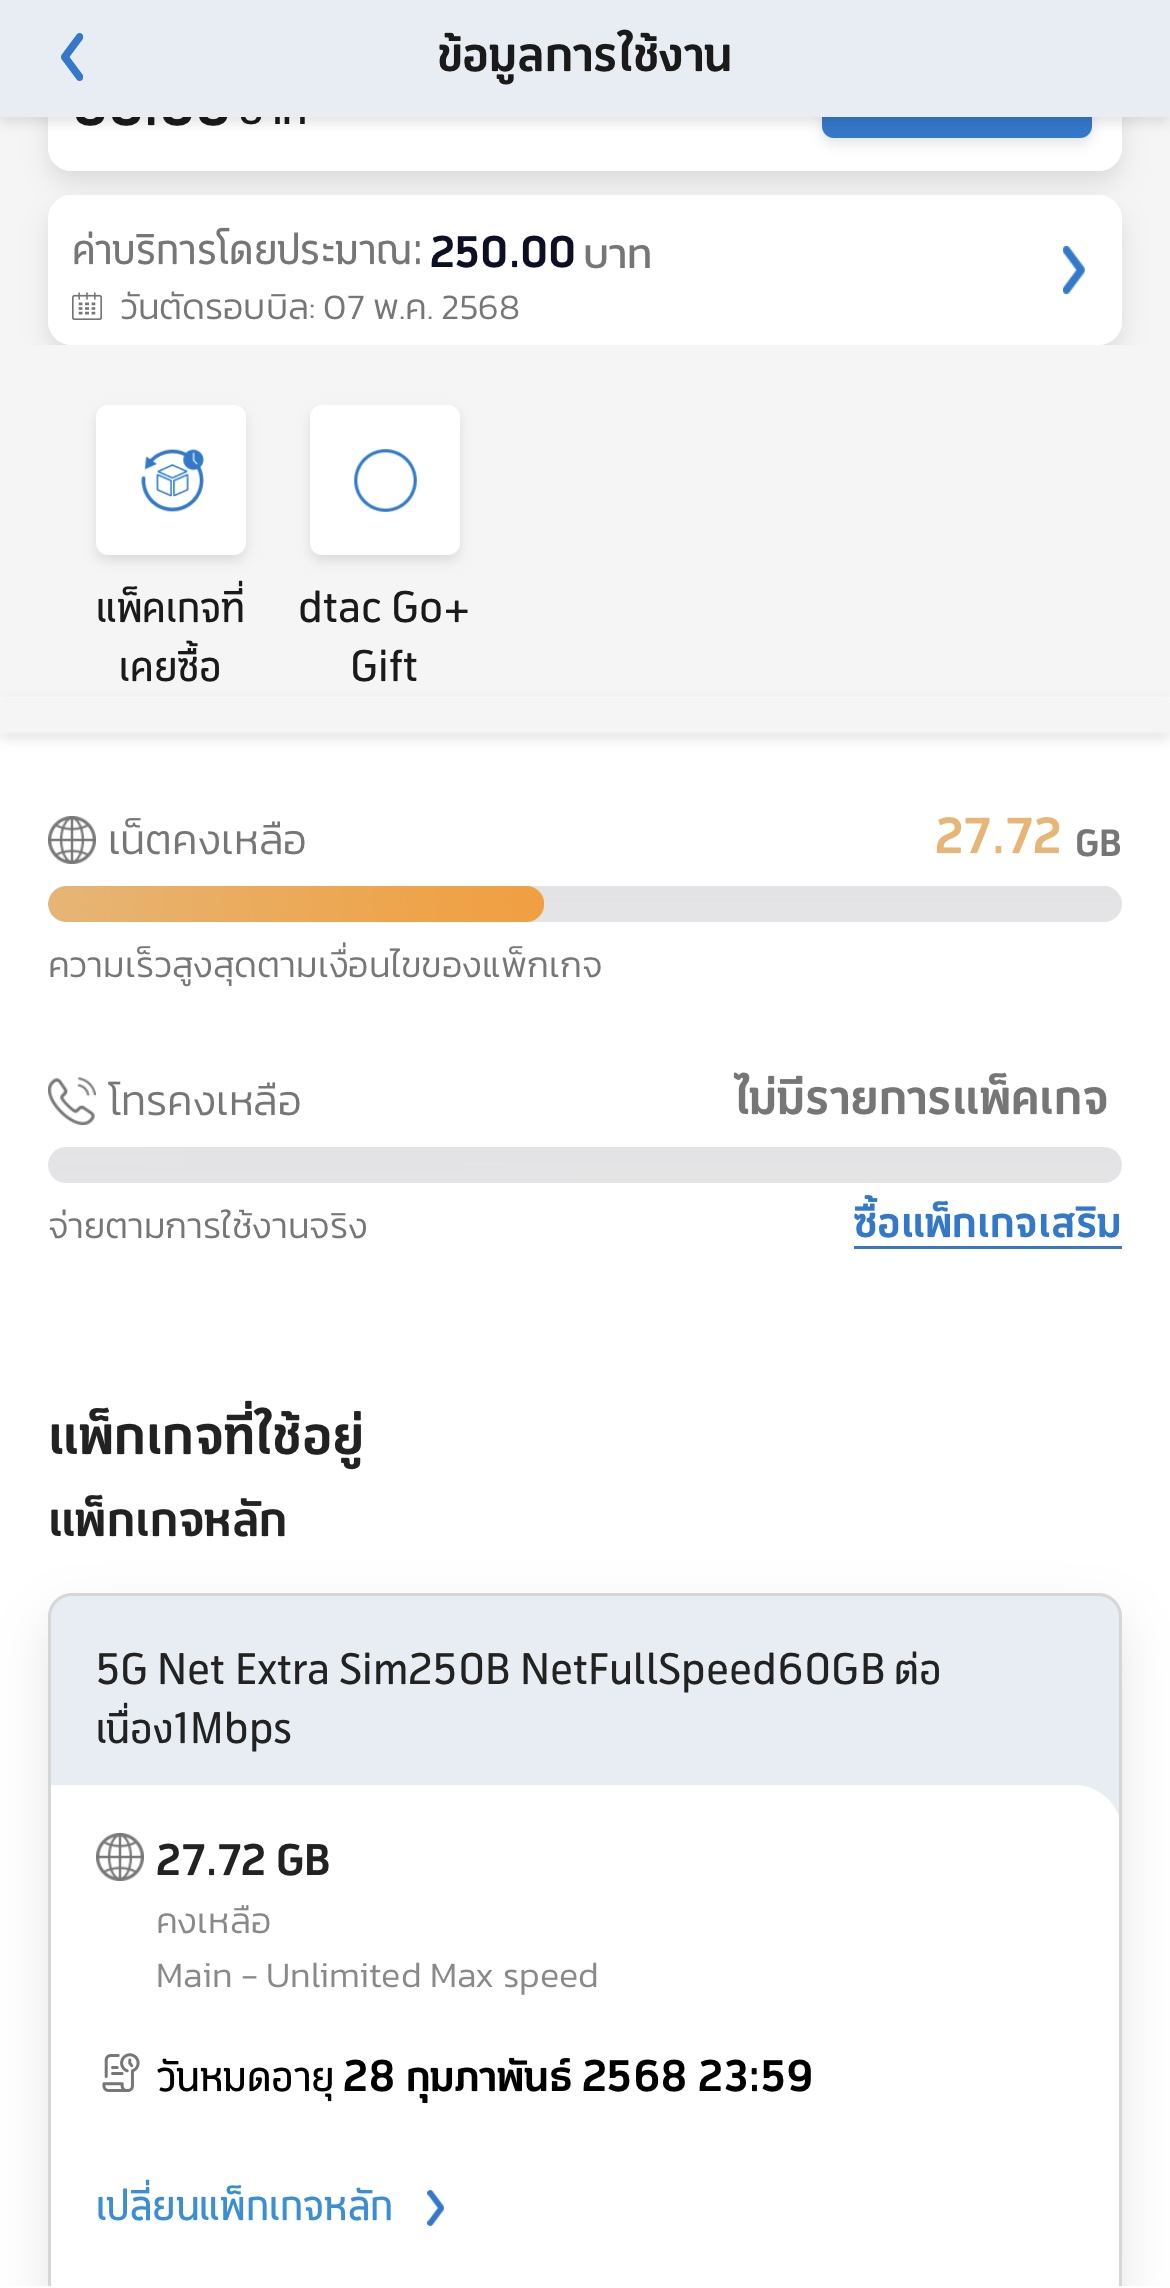Tap the globe icon in main package card

tap(120, 1858)
